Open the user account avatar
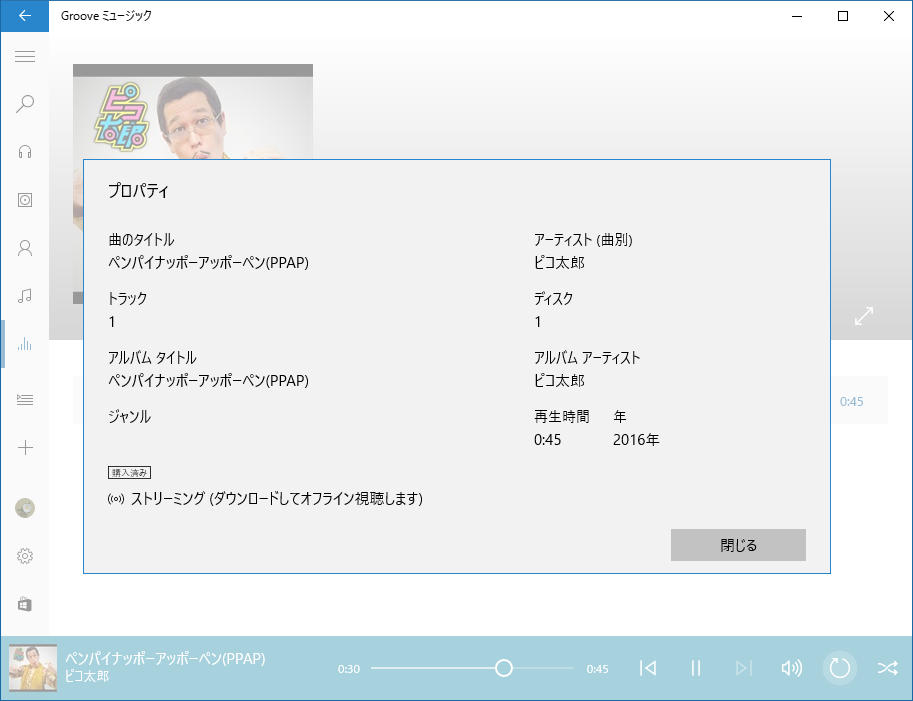Image resolution: width=913 pixels, height=701 pixels. click(x=24, y=508)
